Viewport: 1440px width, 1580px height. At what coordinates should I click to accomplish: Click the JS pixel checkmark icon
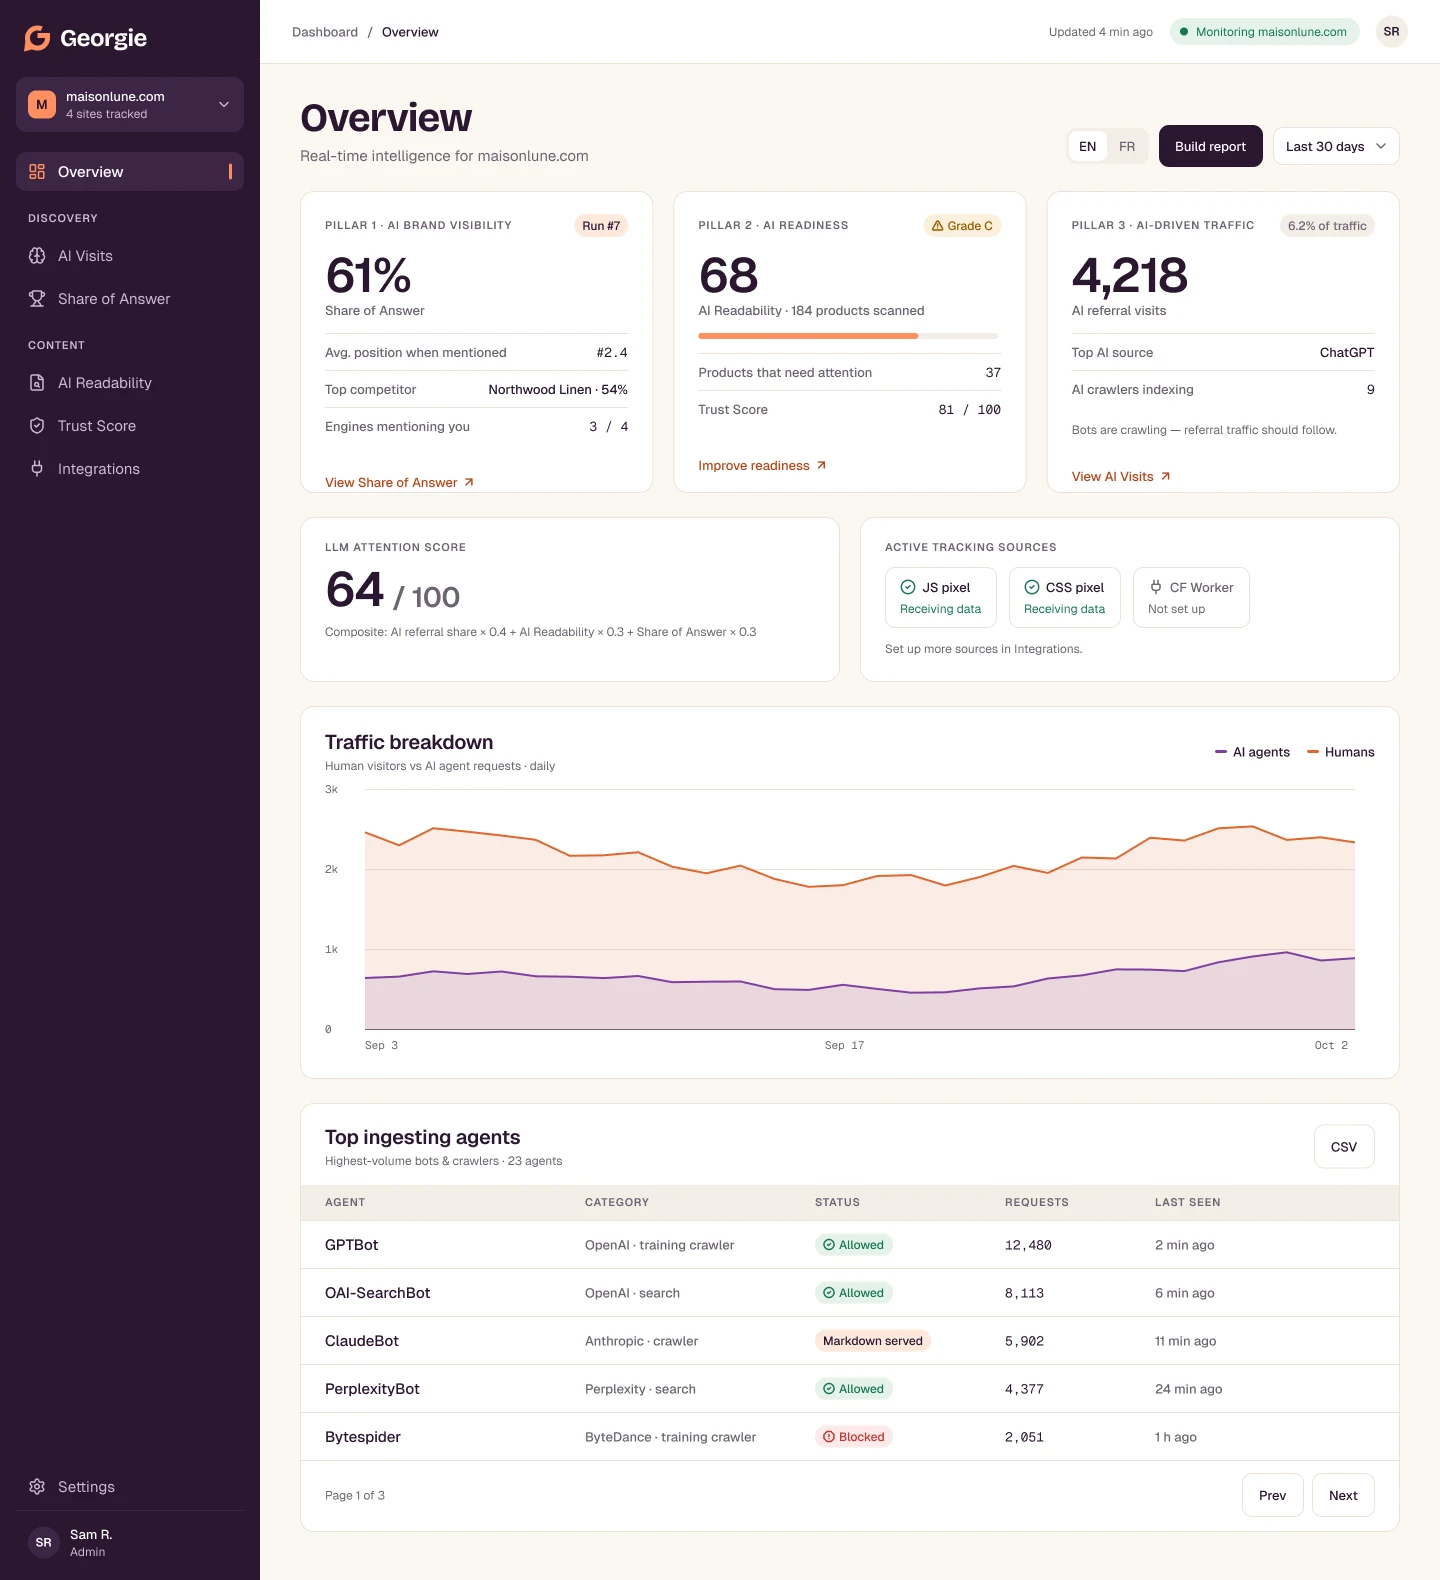coord(908,588)
